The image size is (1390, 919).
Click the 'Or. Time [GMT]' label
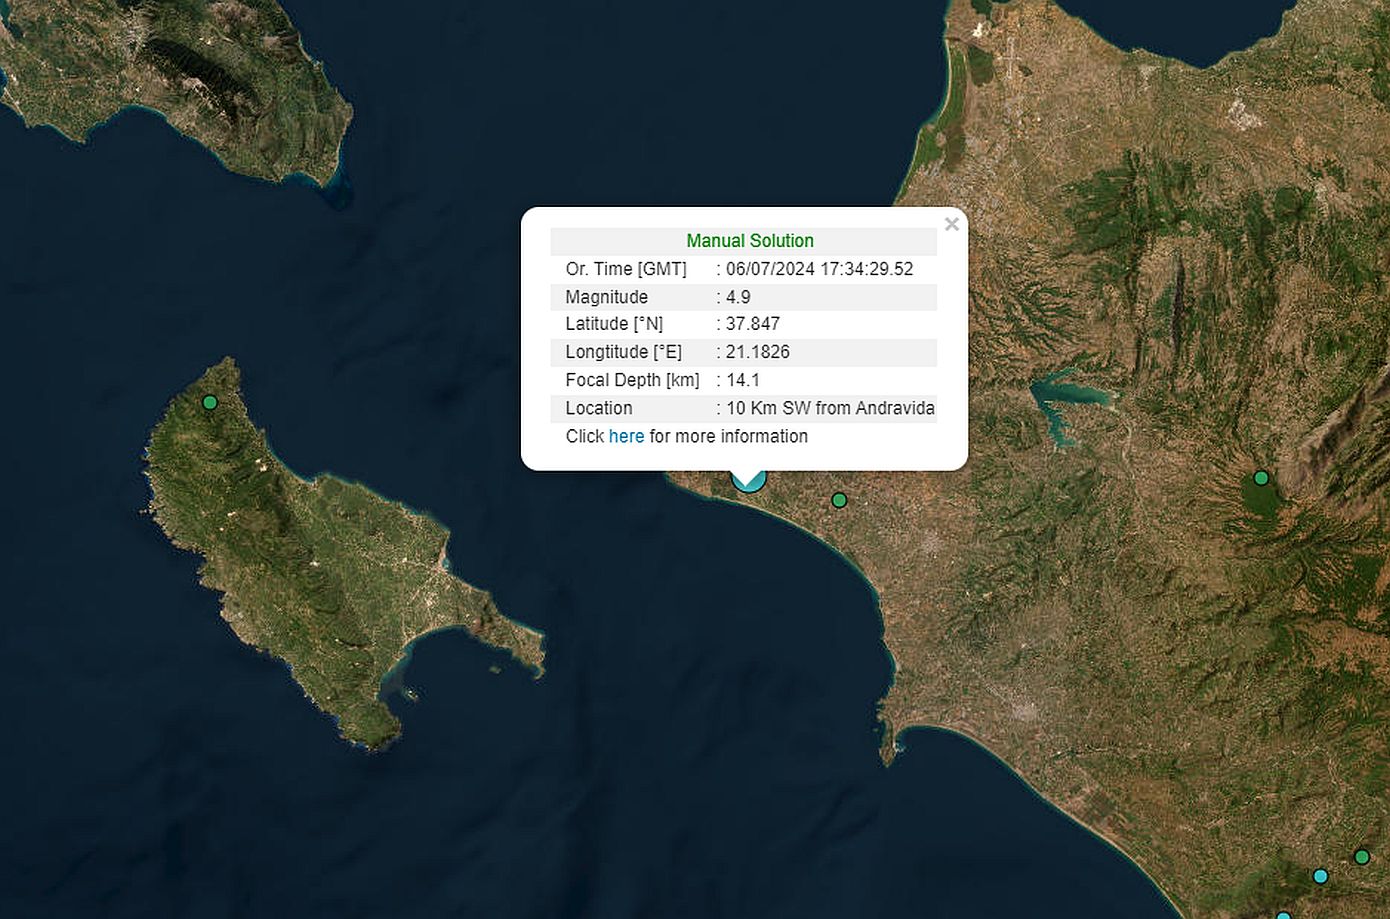pos(626,269)
